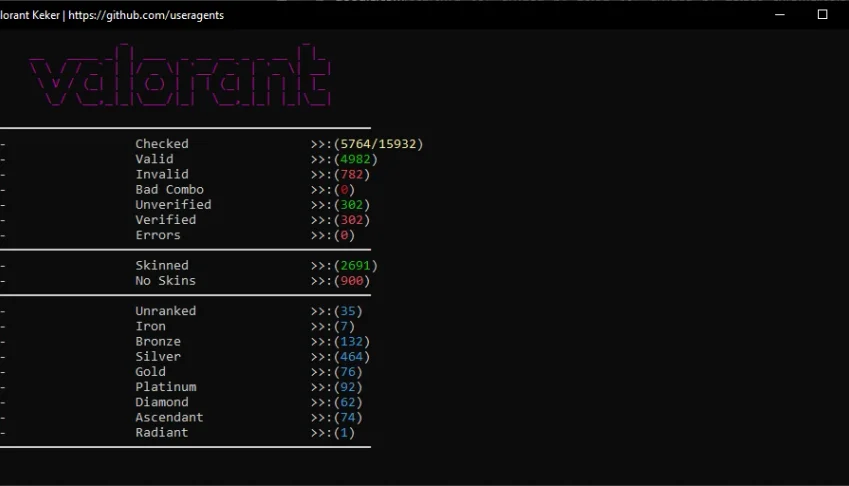Minimize the console window
This screenshot has width=849, height=486.
pos(780,15)
